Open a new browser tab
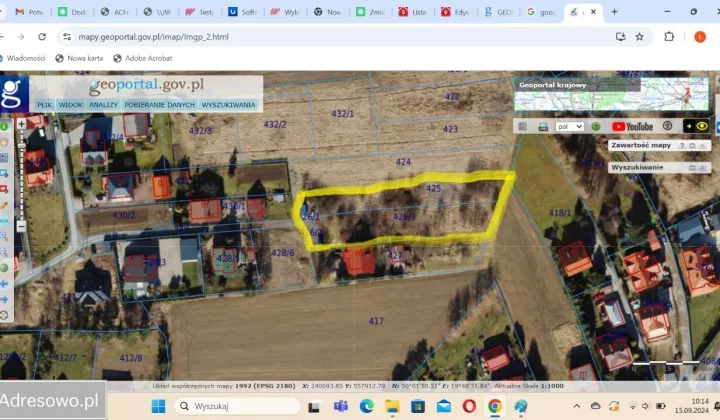Image resolution: width=720 pixels, height=420 pixels. click(614, 12)
